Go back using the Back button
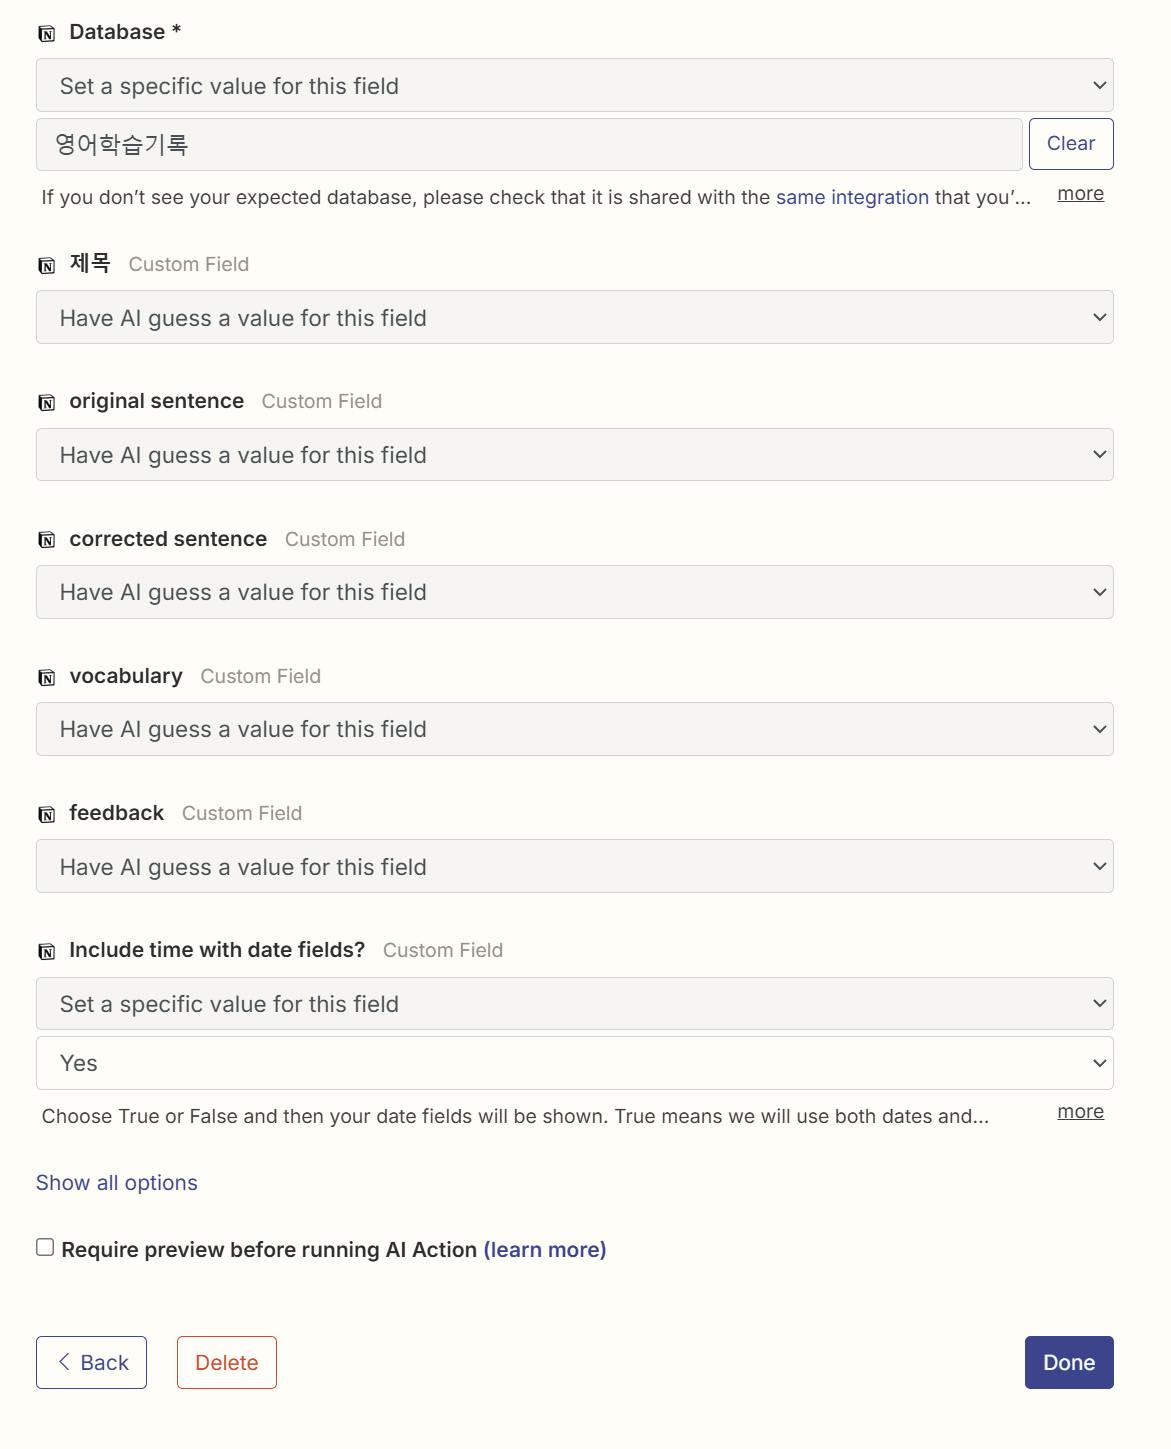The width and height of the screenshot is (1171, 1449). [91, 1362]
